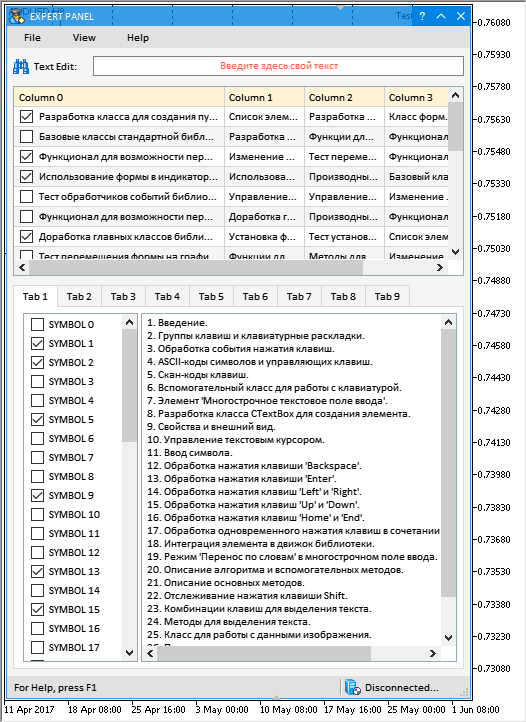Viewport: 526px width, 722px height.
Task: Click the symbol list vertical scrollbar thumb
Action: click(x=129, y=385)
